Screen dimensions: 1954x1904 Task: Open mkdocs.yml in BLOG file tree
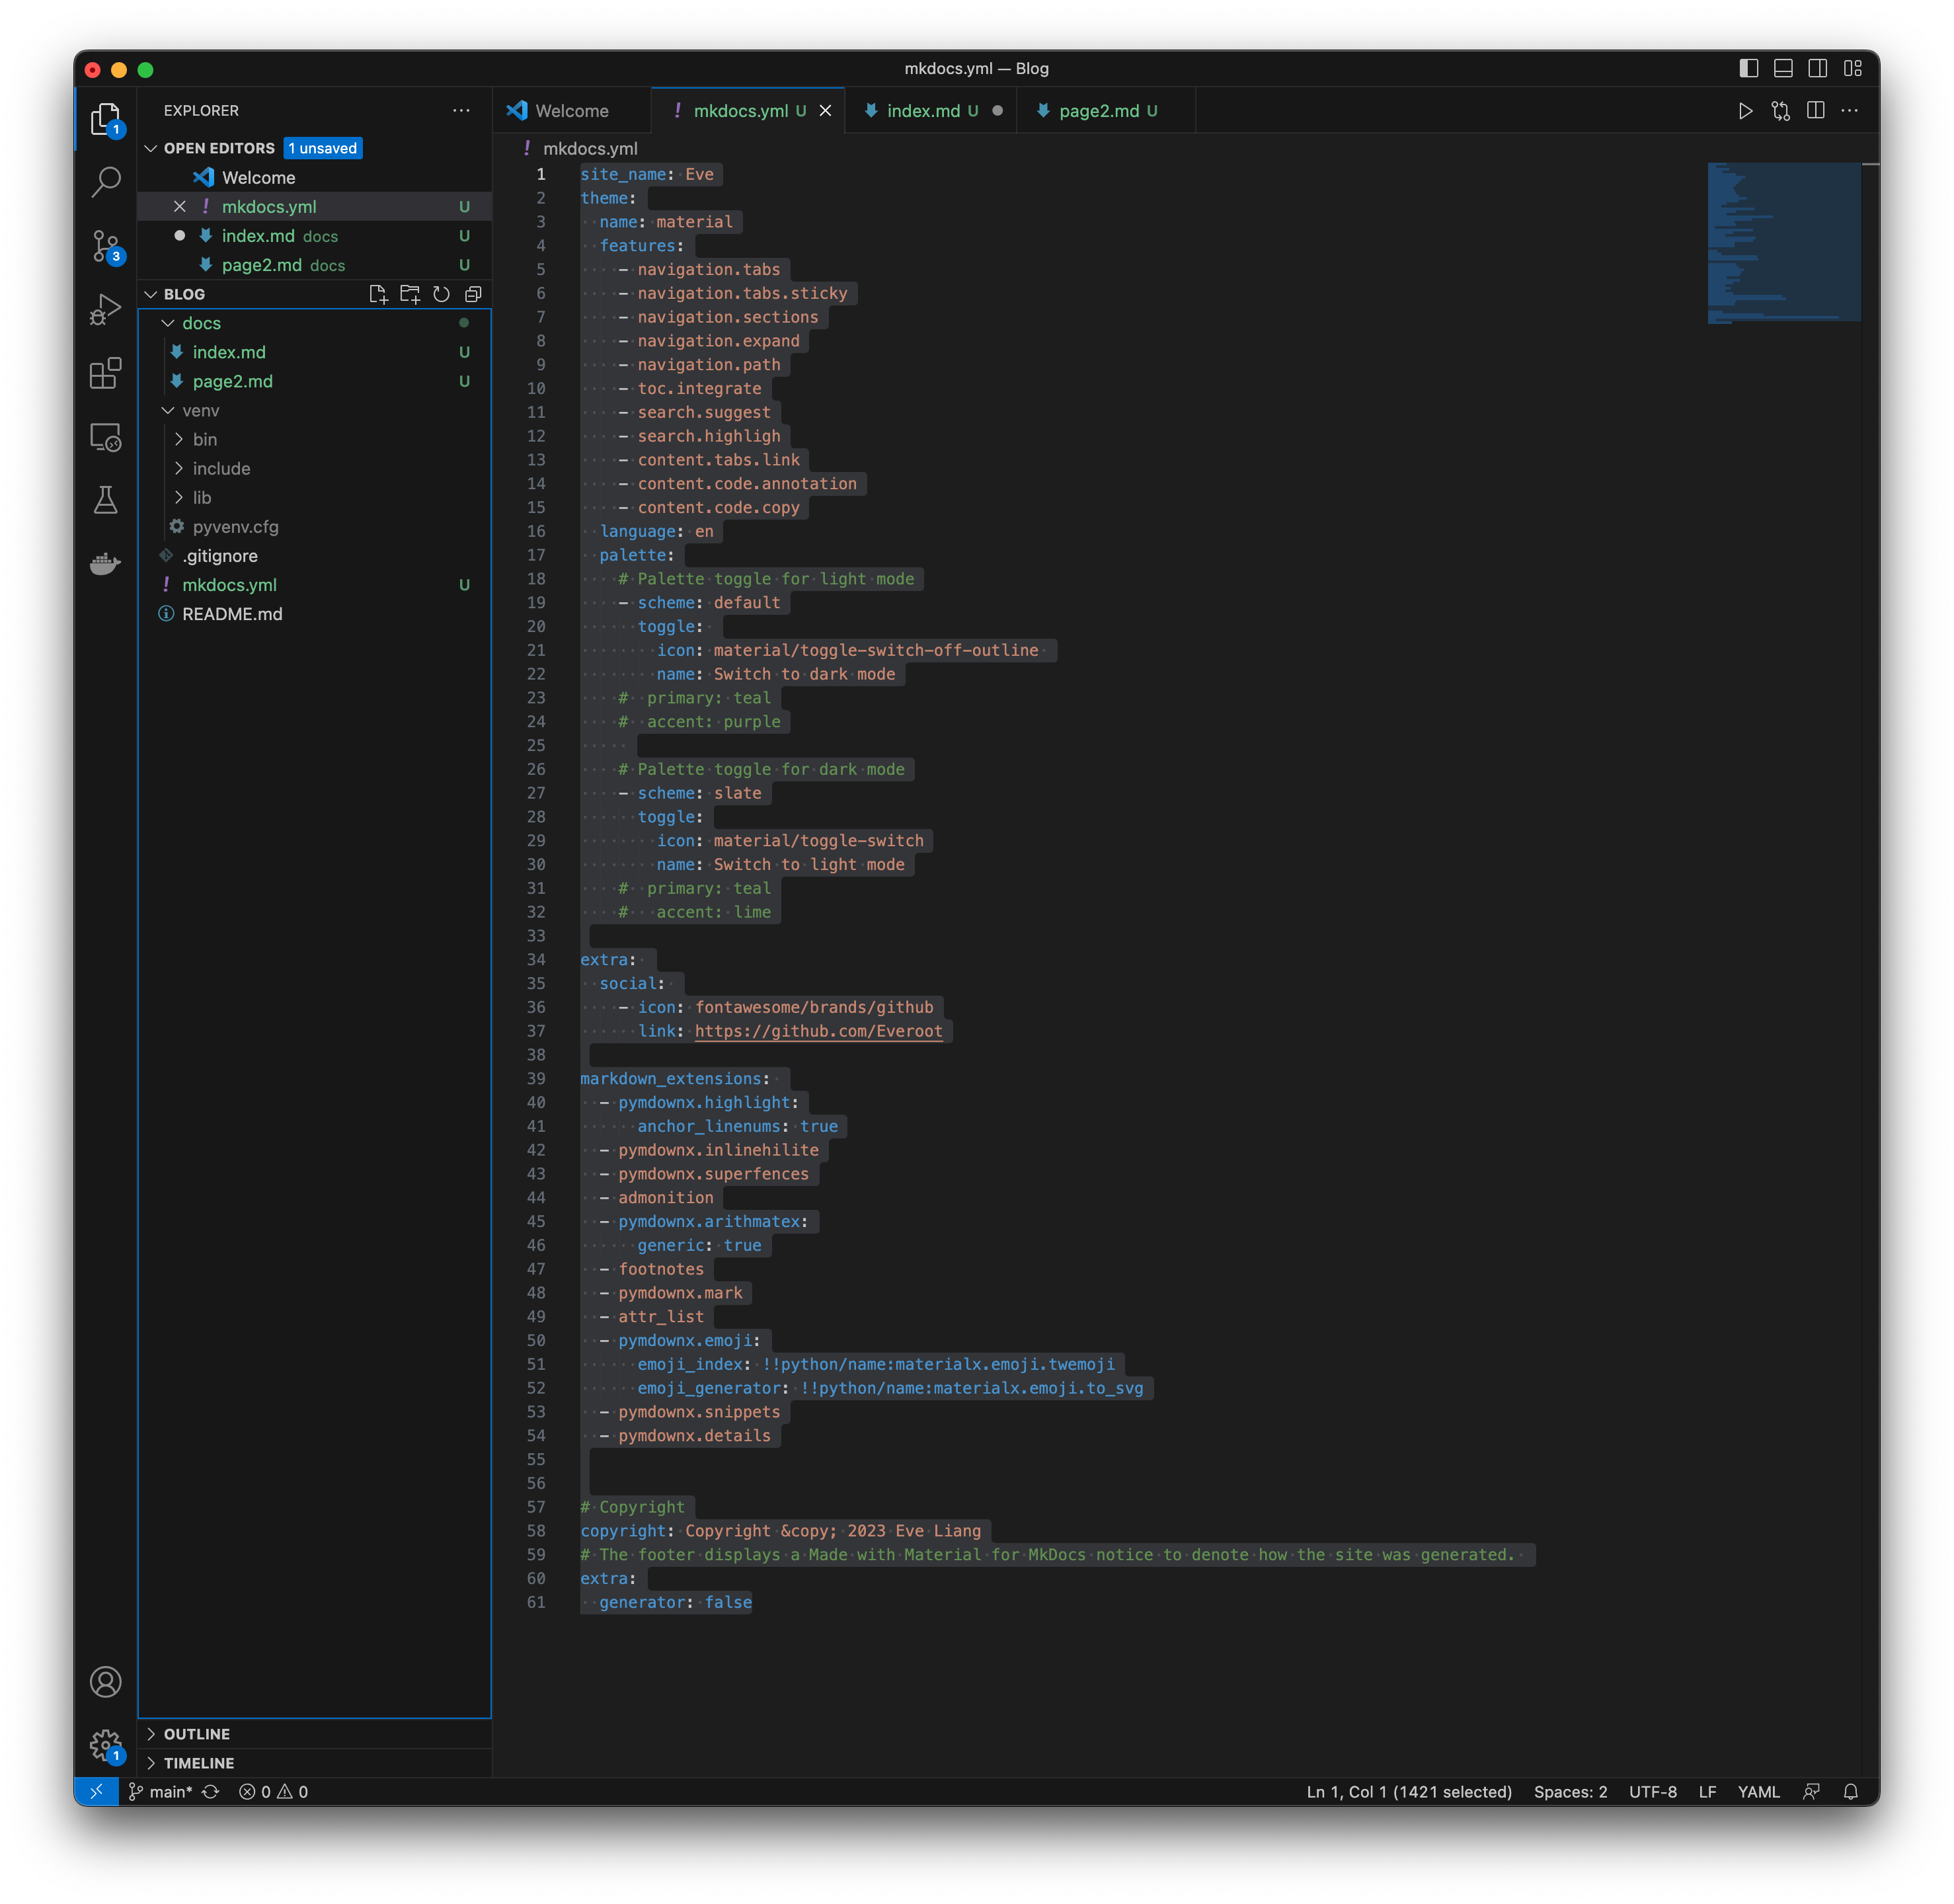point(314,584)
